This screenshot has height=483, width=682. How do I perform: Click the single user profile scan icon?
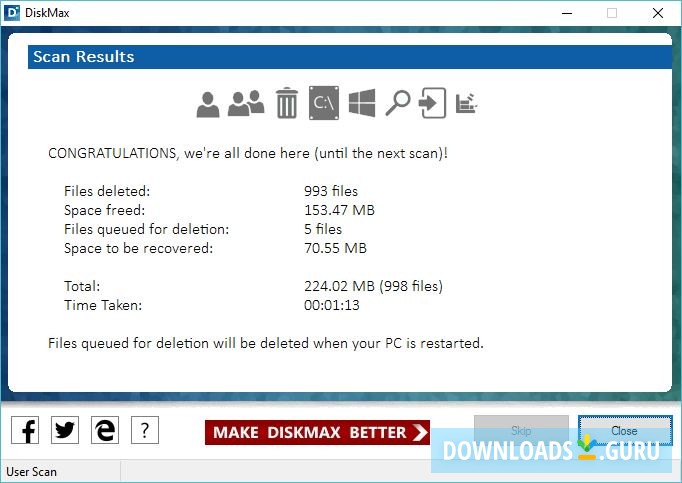pos(208,104)
